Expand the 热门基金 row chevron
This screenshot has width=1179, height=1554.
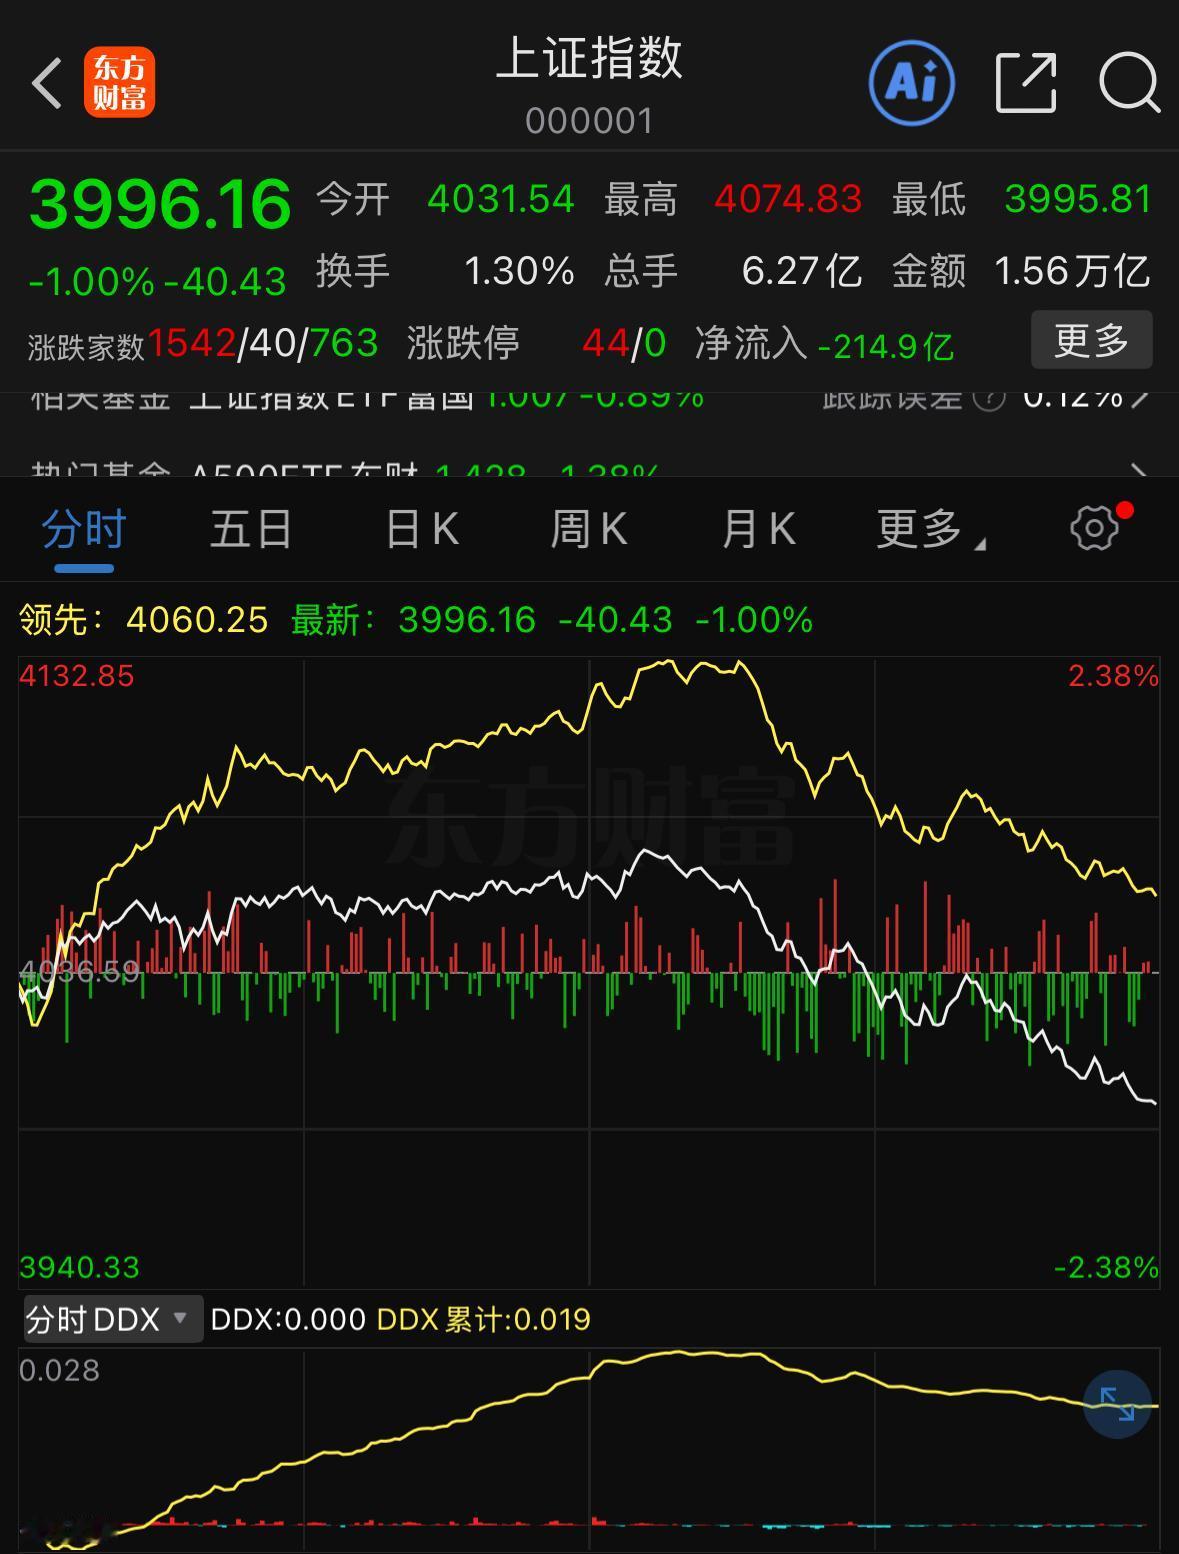pos(1138,470)
